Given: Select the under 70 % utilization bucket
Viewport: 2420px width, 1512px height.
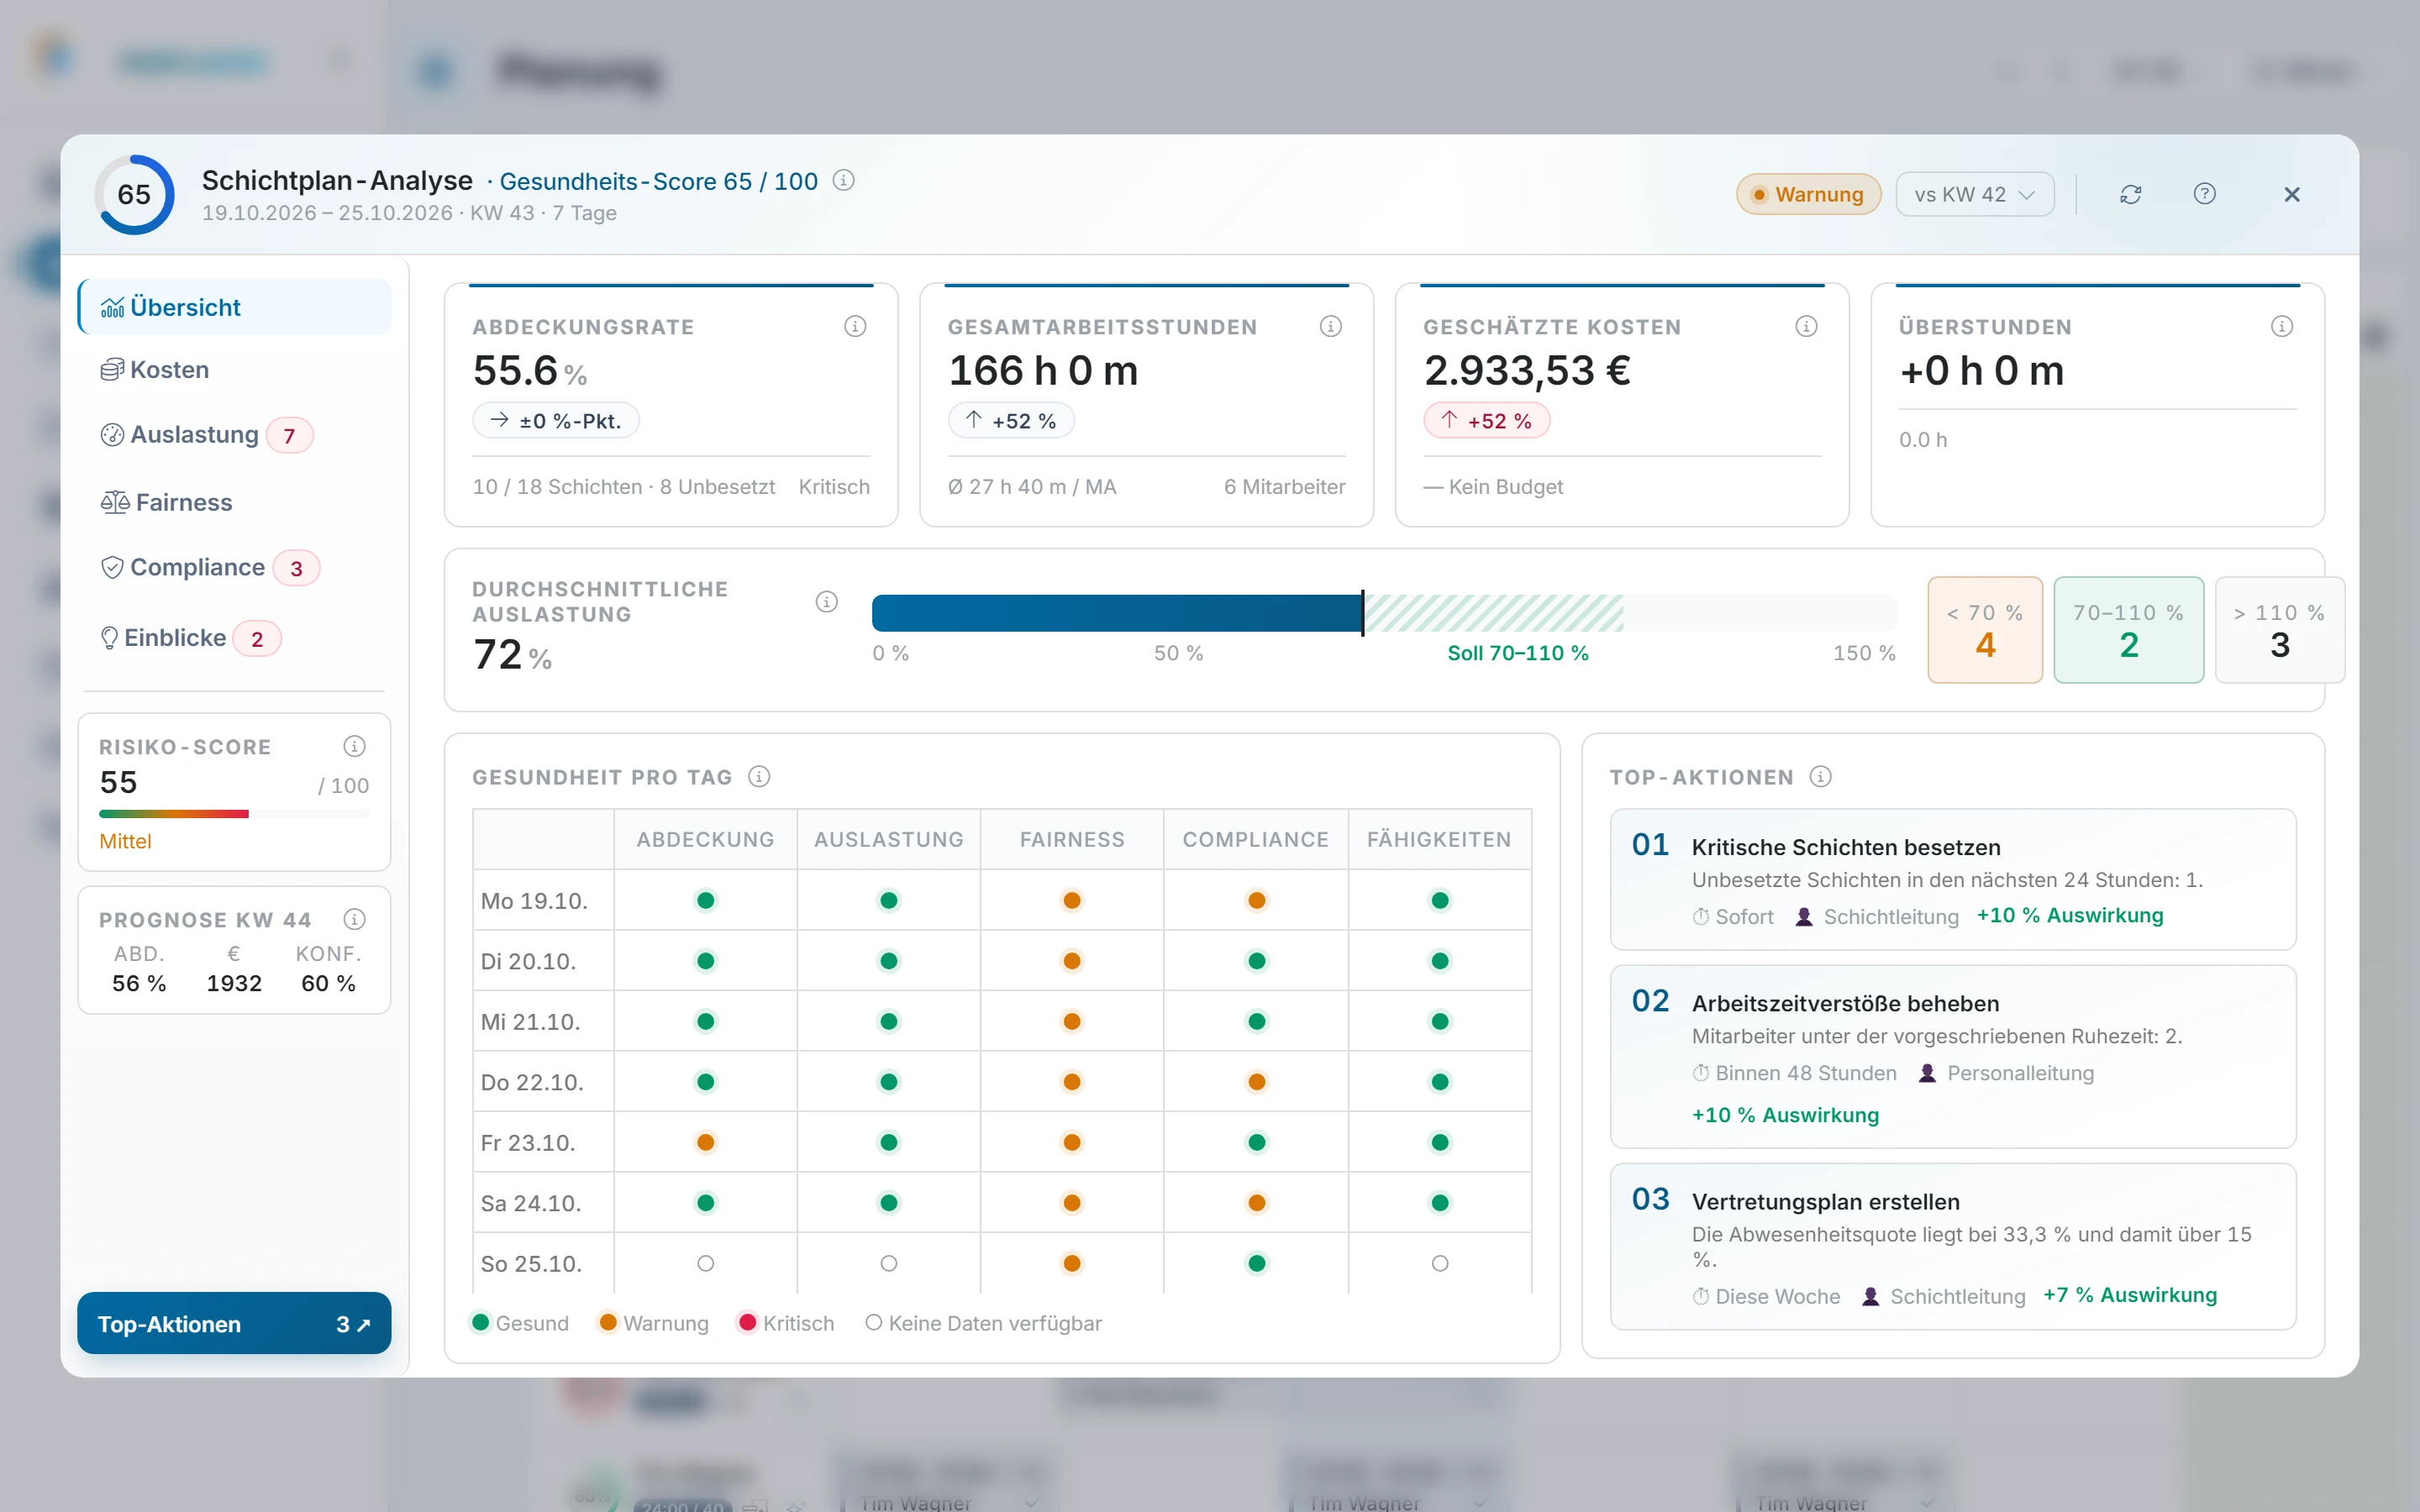Looking at the screenshot, I should [1985, 630].
